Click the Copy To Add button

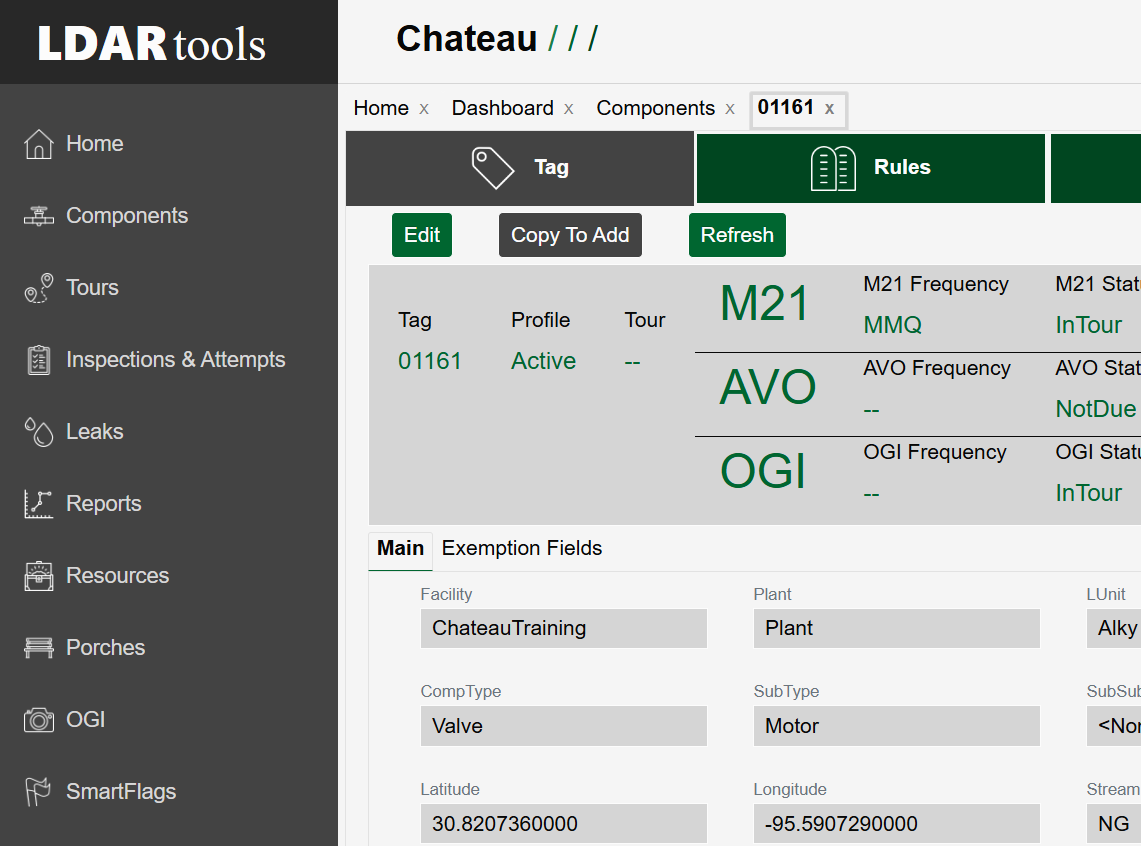click(x=570, y=235)
